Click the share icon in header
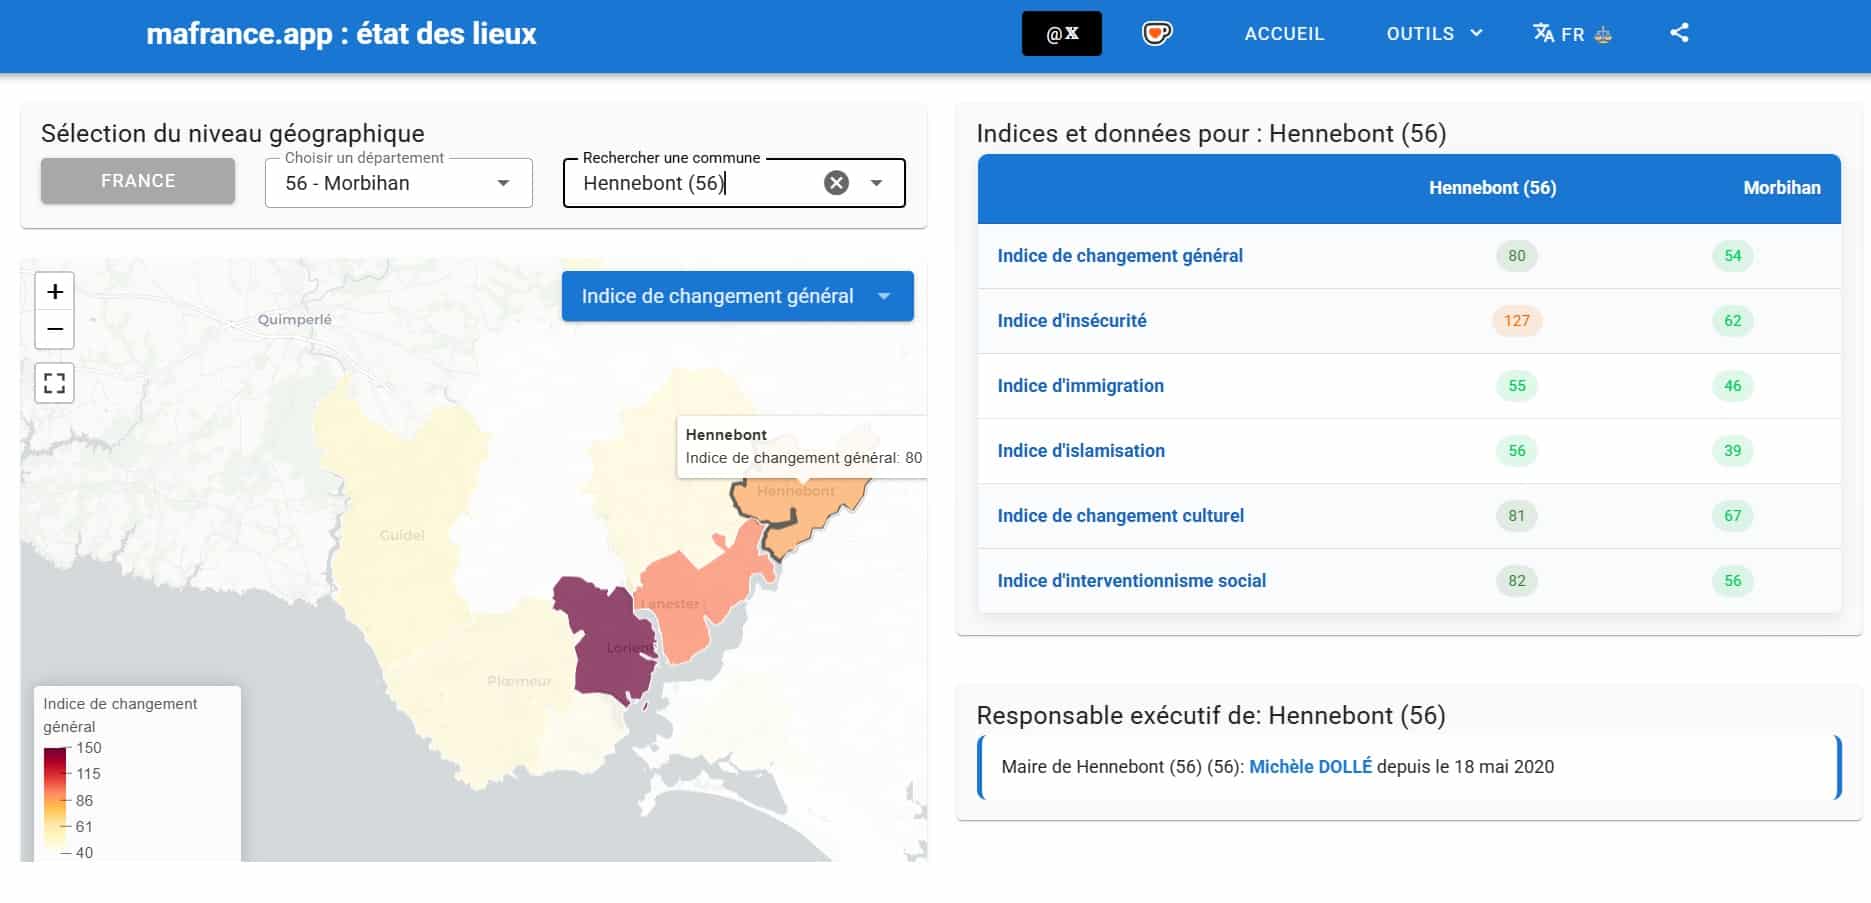 click(1679, 33)
